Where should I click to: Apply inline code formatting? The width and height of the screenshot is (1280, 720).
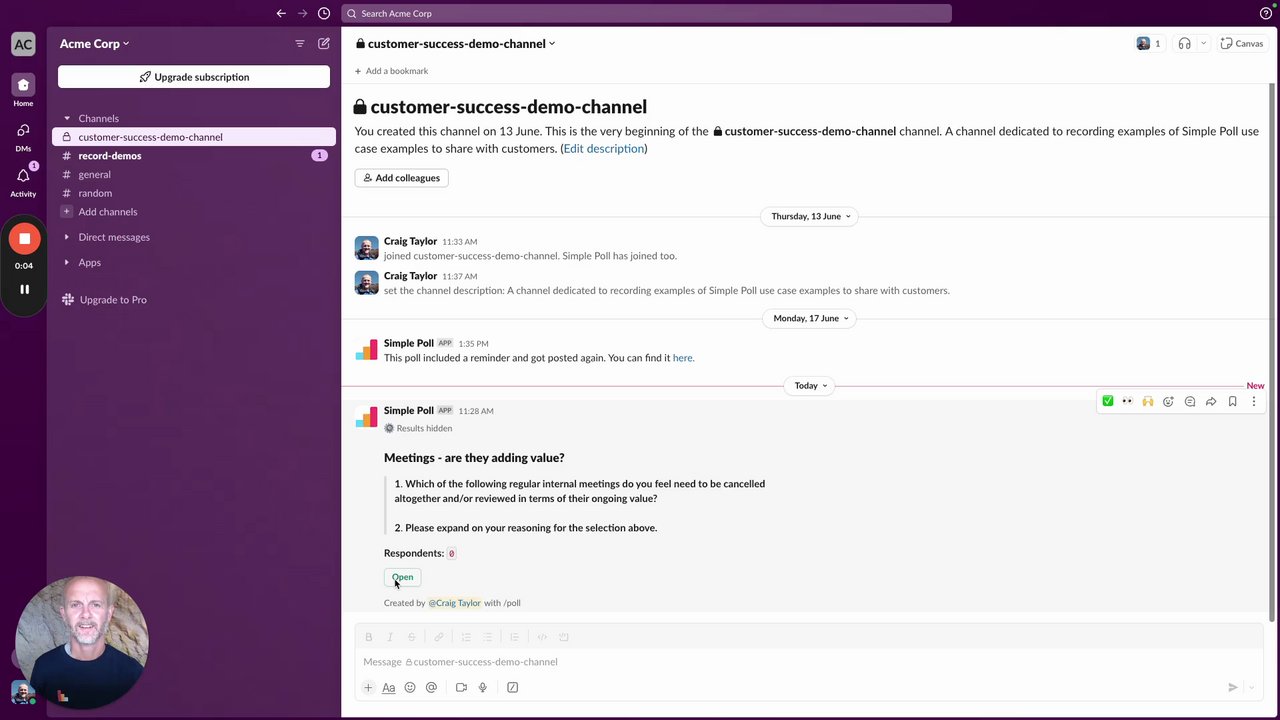click(542, 637)
